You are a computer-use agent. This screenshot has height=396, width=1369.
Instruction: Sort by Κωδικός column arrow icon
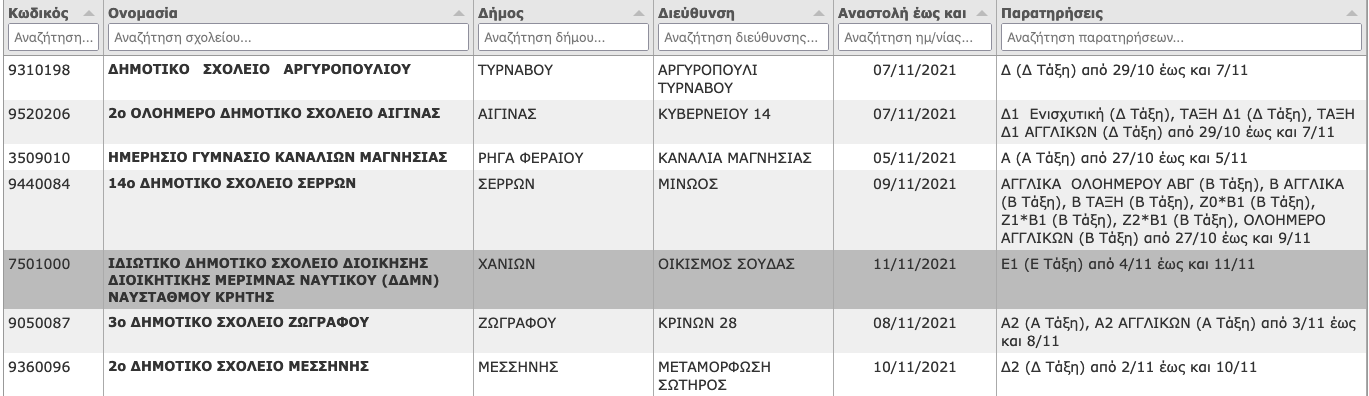coord(90,12)
